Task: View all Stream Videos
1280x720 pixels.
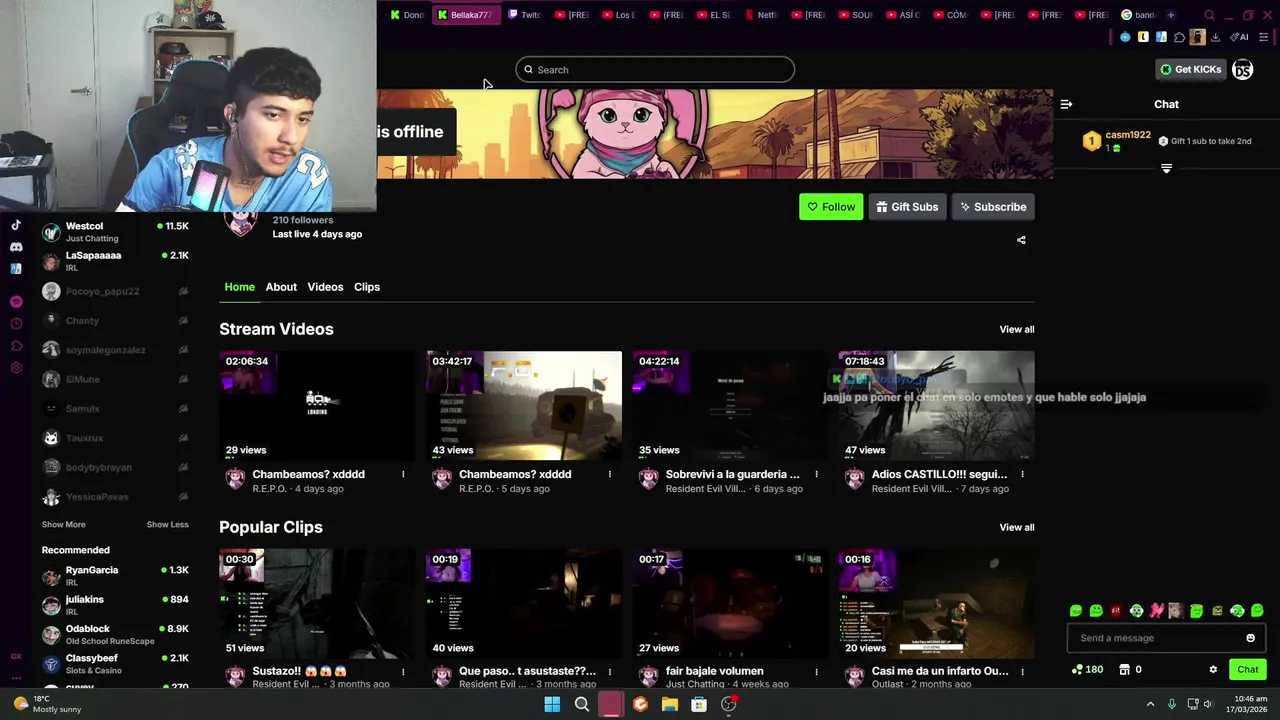Action: [x=1017, y=329]
